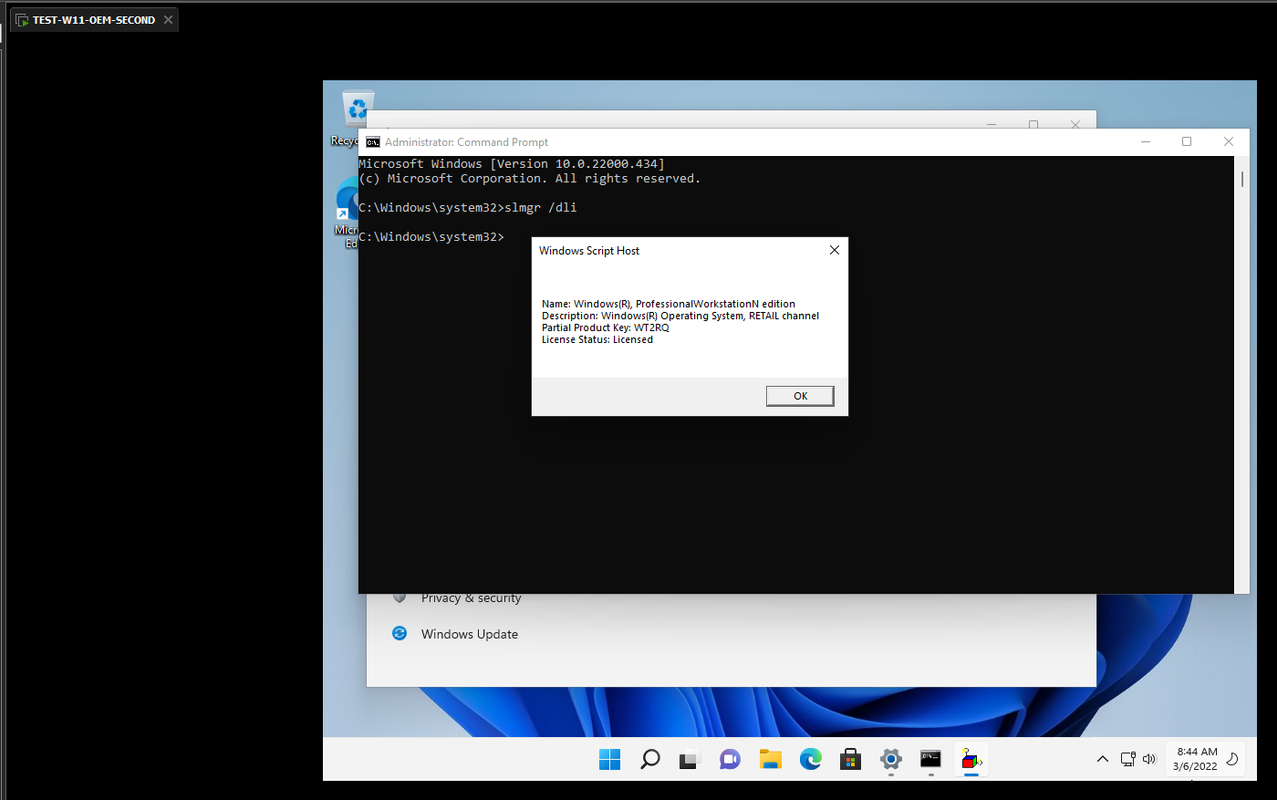Click the Windows Update sync icon
1277x800 pixels.
click(399, 633)
